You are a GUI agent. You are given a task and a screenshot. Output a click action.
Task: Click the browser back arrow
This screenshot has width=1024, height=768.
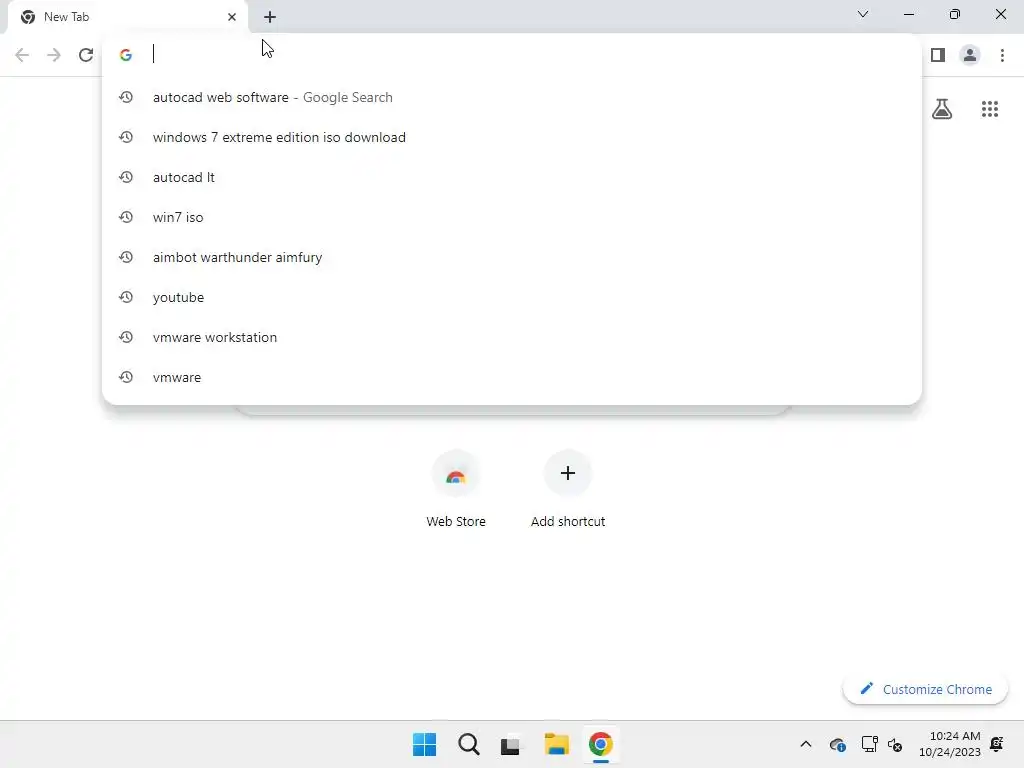(x=22, y=55)
